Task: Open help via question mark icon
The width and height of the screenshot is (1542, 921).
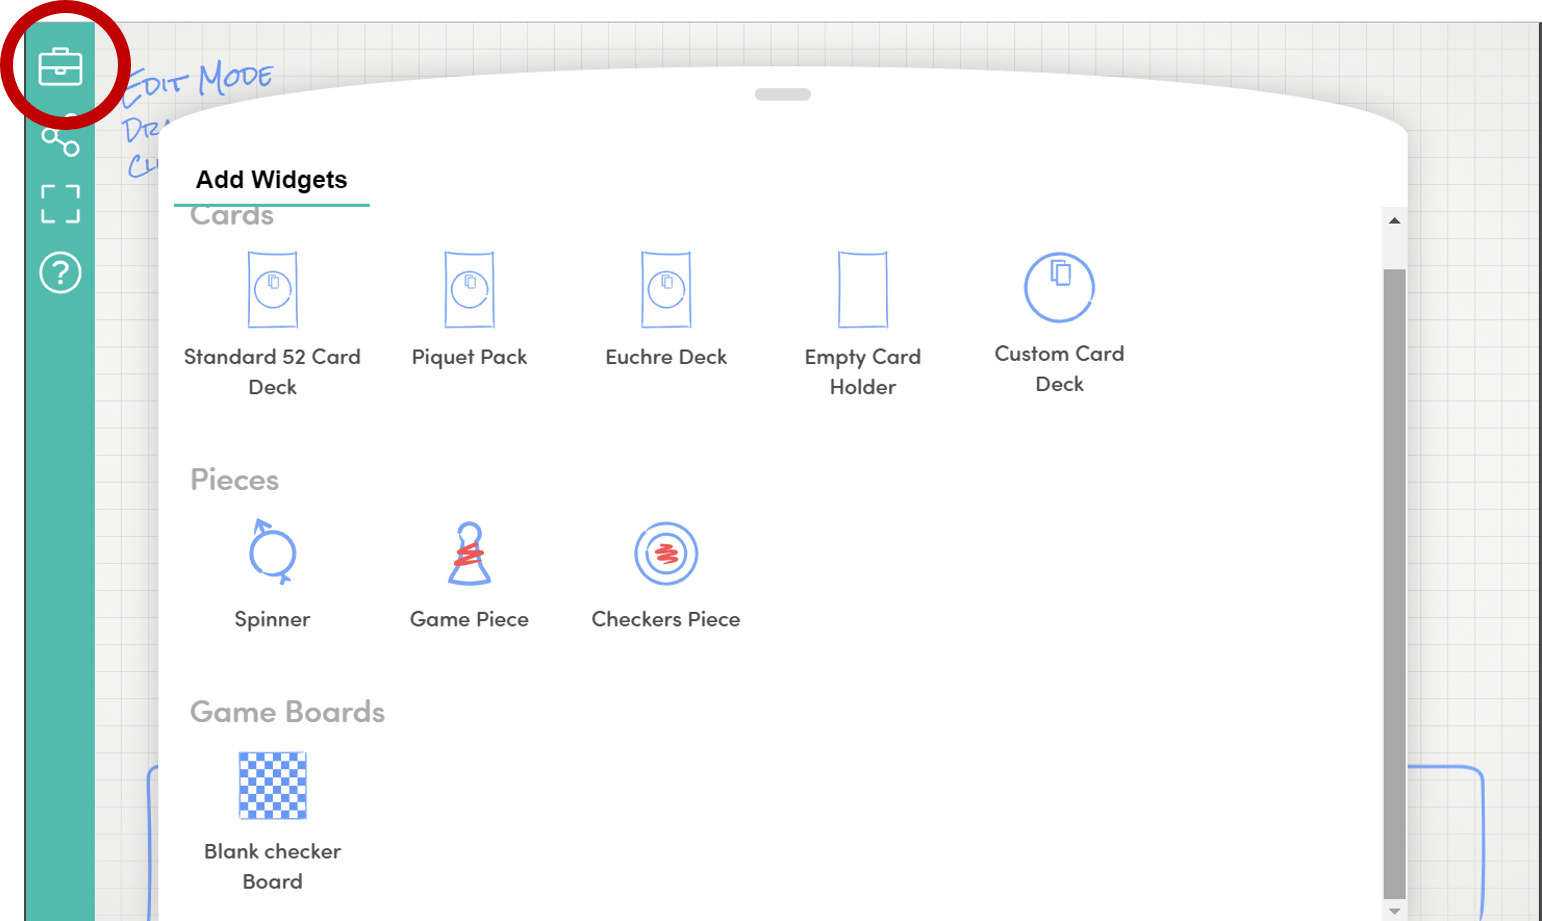Action: 60,272
